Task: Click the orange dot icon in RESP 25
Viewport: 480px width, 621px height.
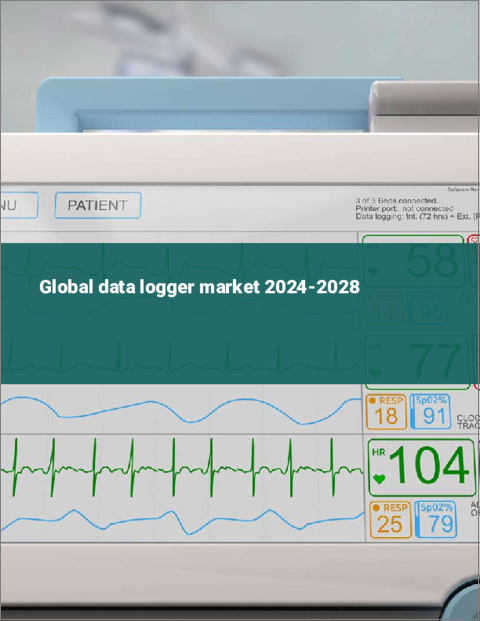Action: pyautogui.click(x=376, y=508)
